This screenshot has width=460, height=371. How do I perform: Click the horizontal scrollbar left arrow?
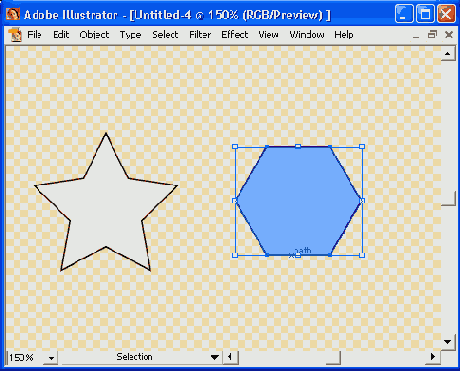coord(230,357)
